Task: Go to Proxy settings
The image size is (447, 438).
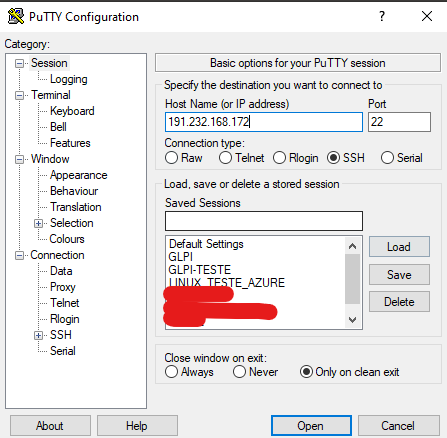Action: [63, 287]
